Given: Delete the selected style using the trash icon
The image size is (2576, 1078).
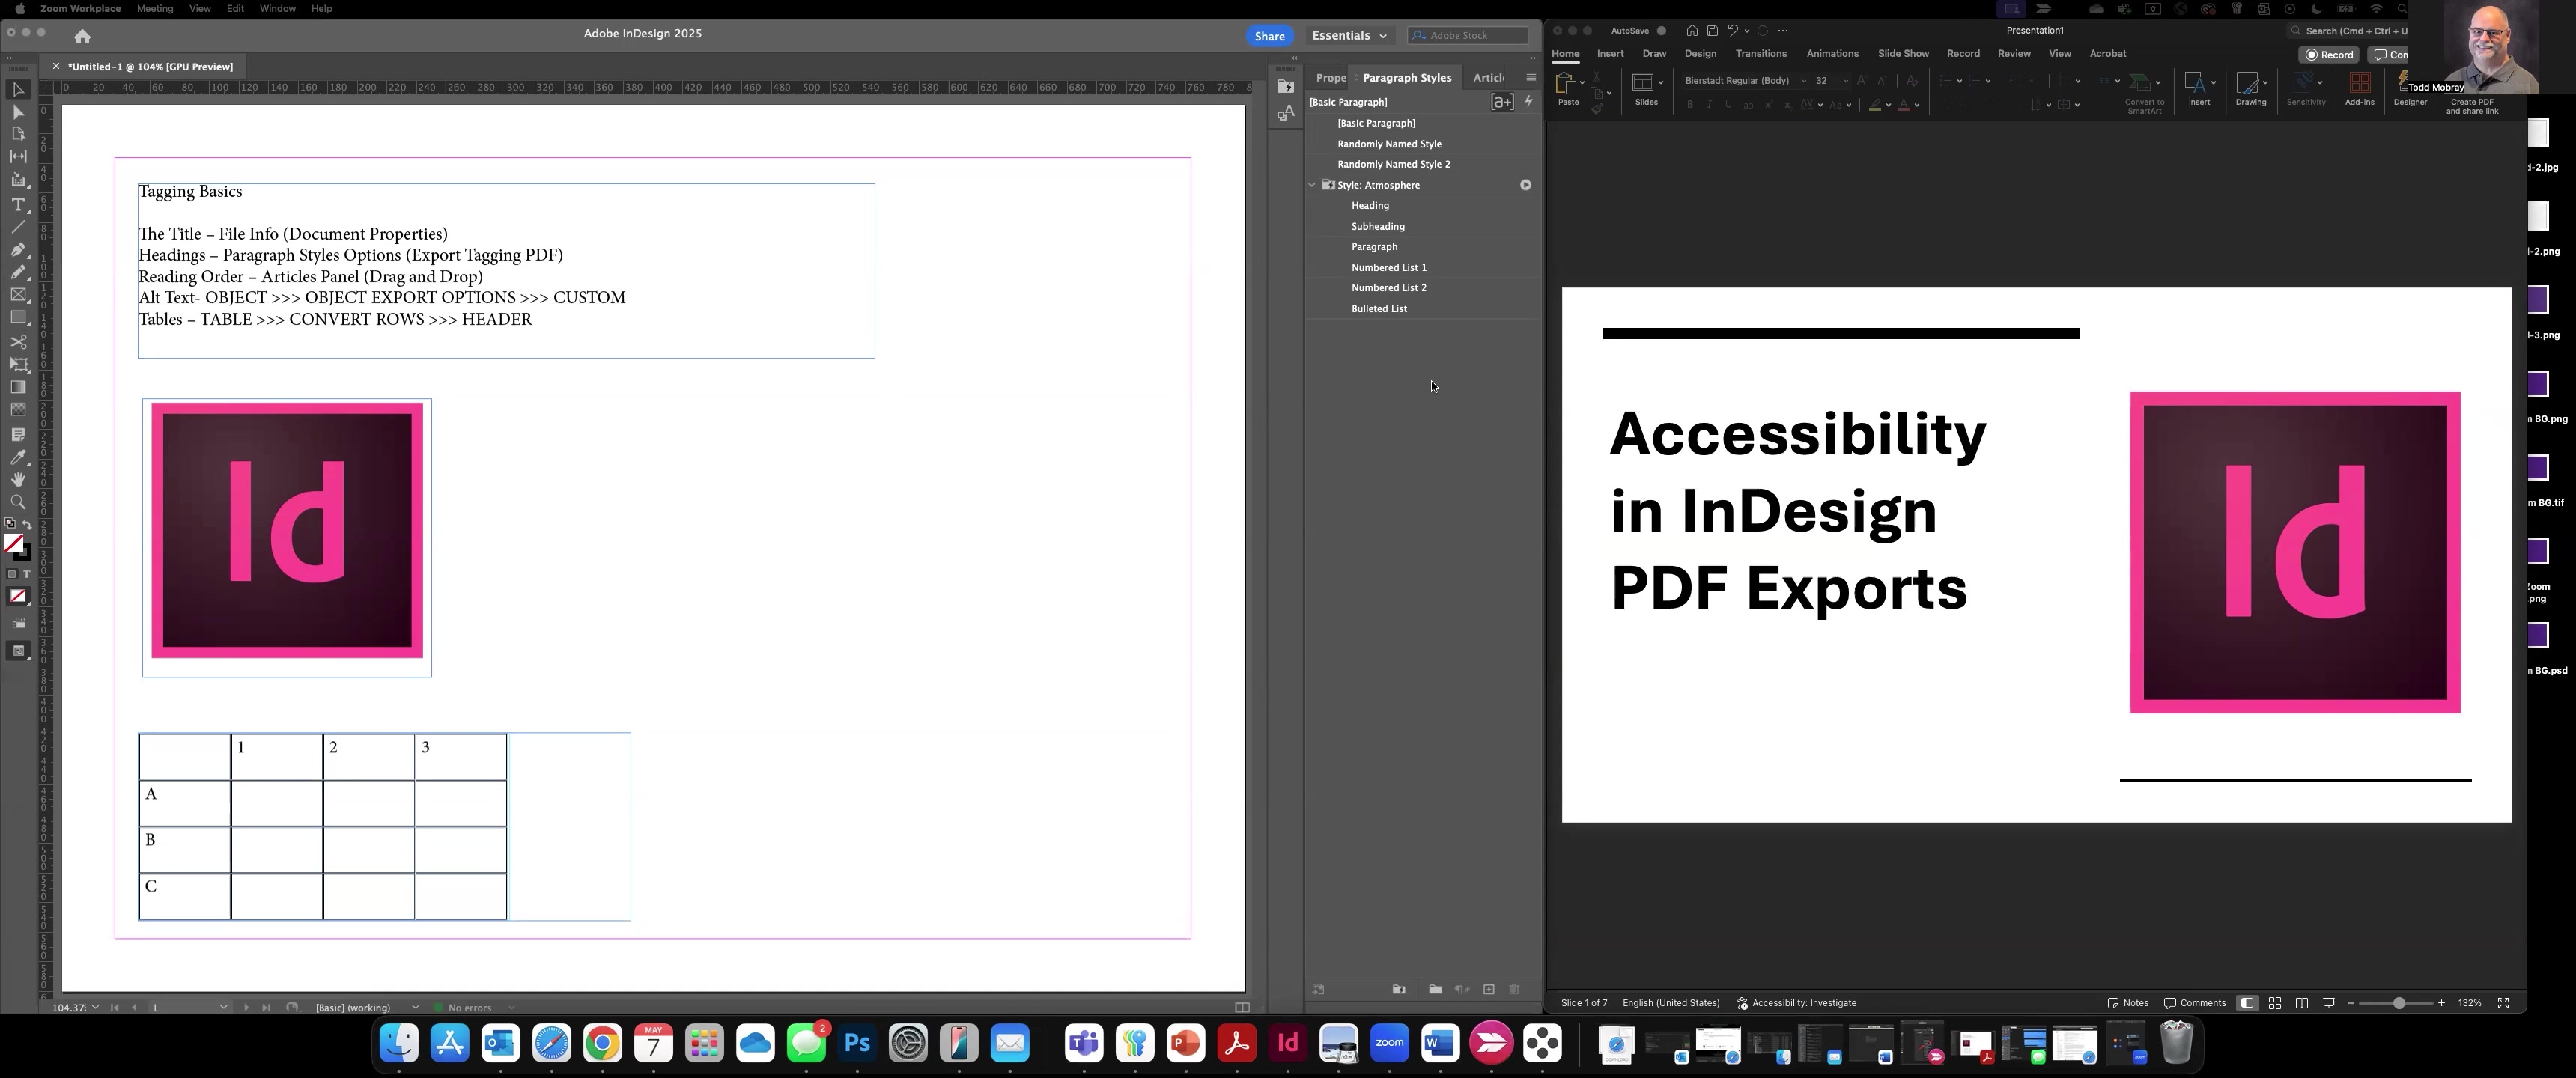Looking at the screenshot, I should (1516, 990).
